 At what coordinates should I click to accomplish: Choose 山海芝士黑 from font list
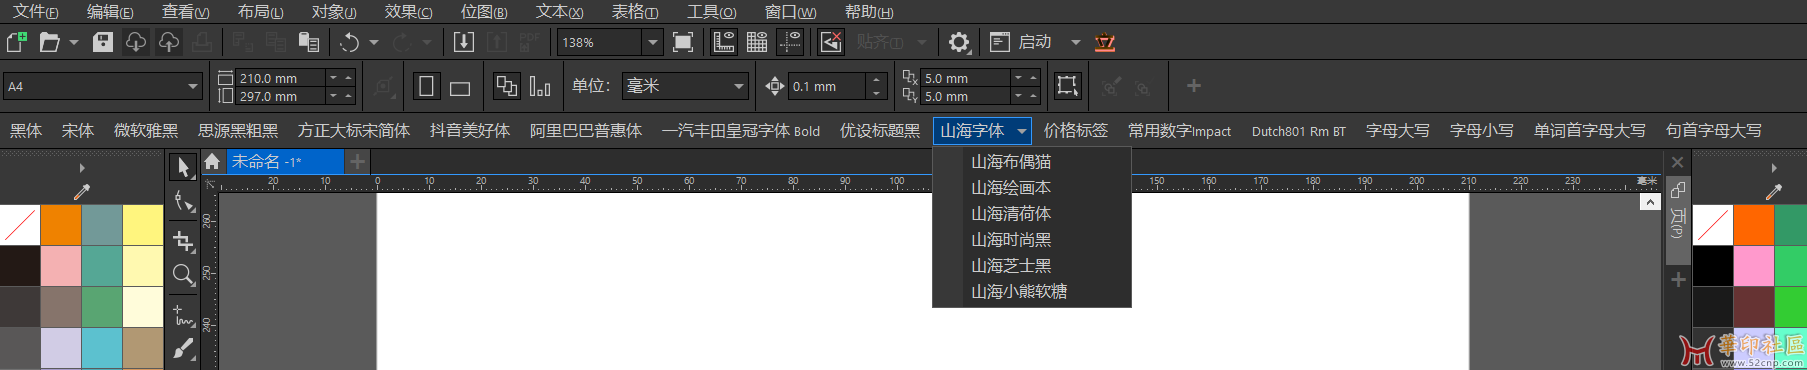coord(1011,265)
